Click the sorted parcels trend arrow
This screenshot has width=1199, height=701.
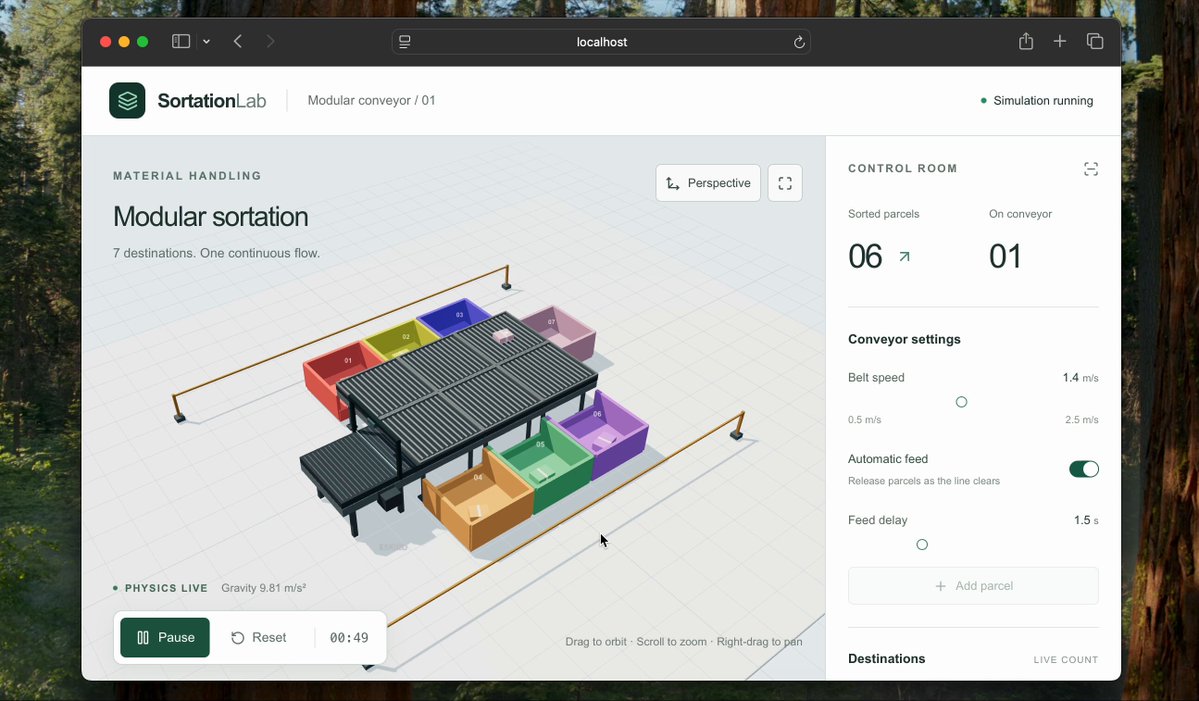click(905, 257)
